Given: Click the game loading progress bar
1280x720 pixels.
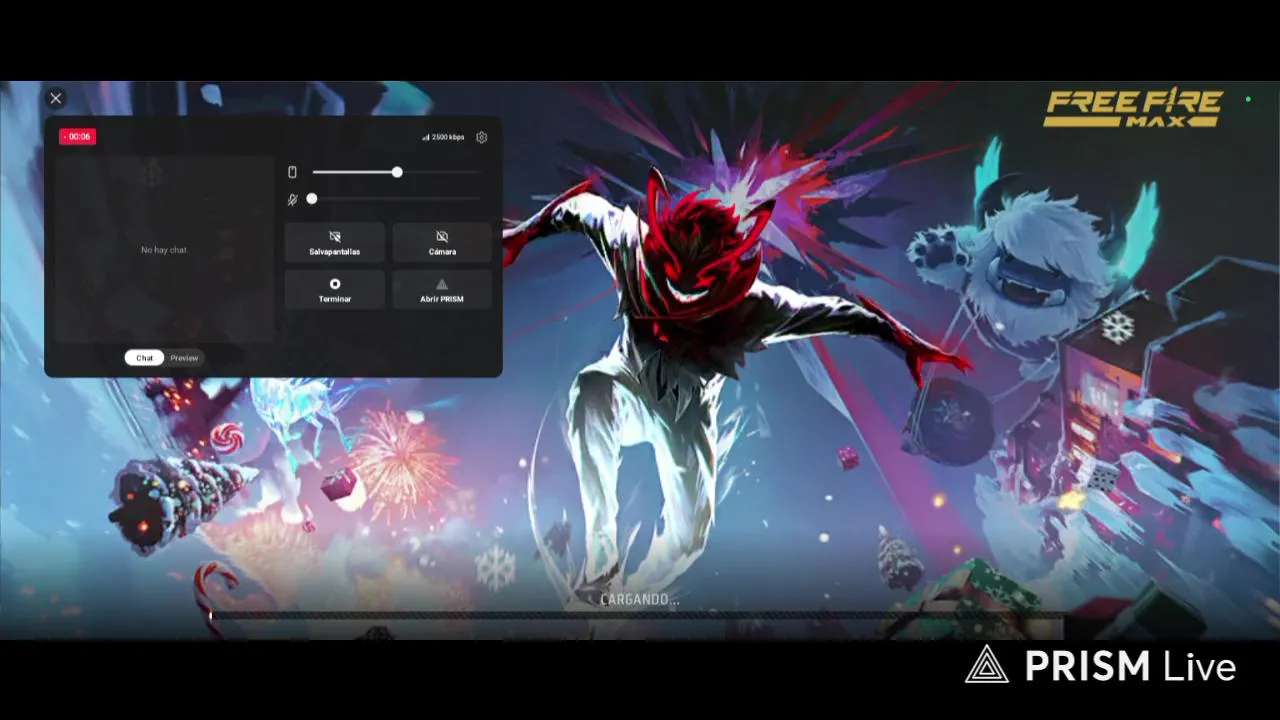Looking at the screenshot, I should (636, 616).
